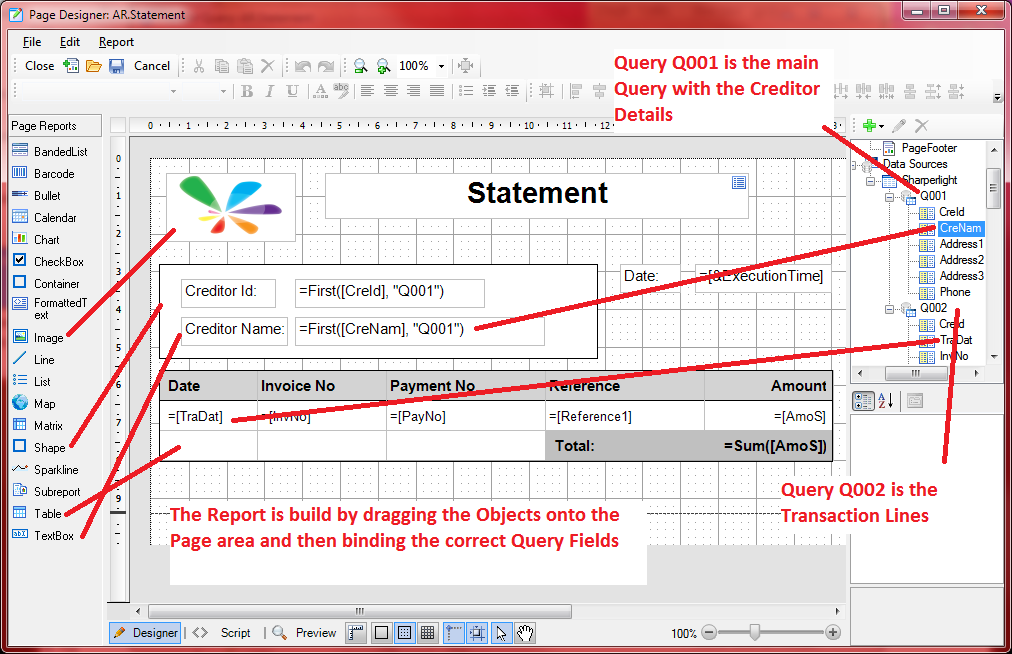Toggle Bold formatting

[247, 91]
